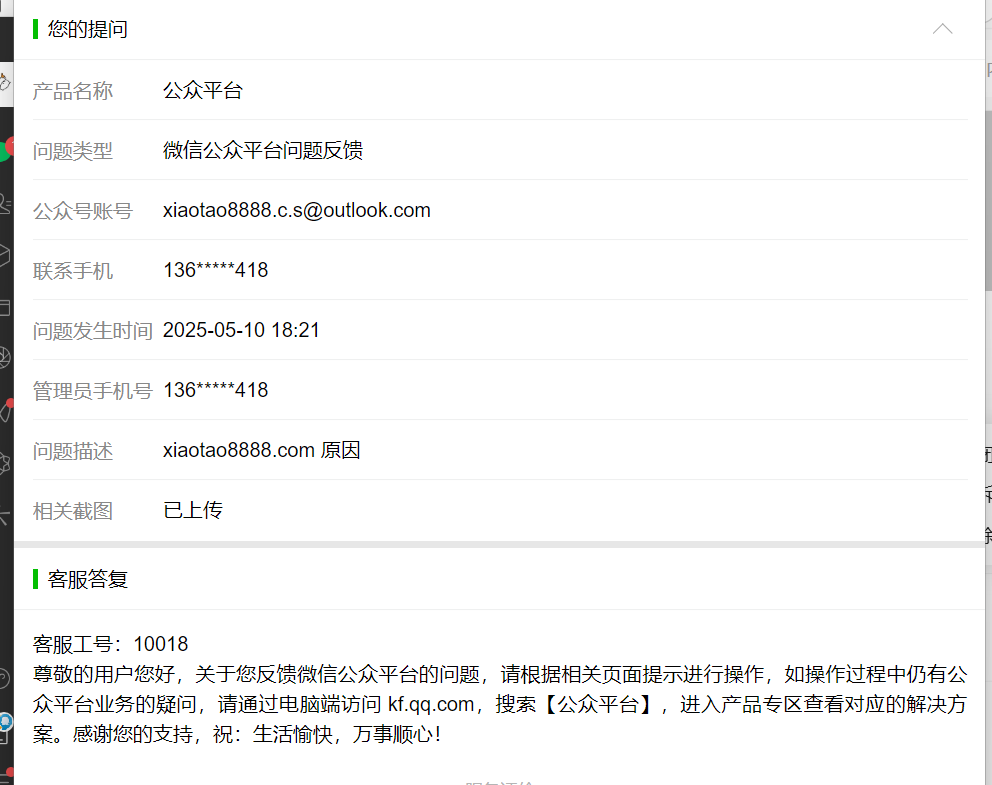Select the description xiaotao8888.com 原因
992x785 pixels.
click(x=261, y=450)
